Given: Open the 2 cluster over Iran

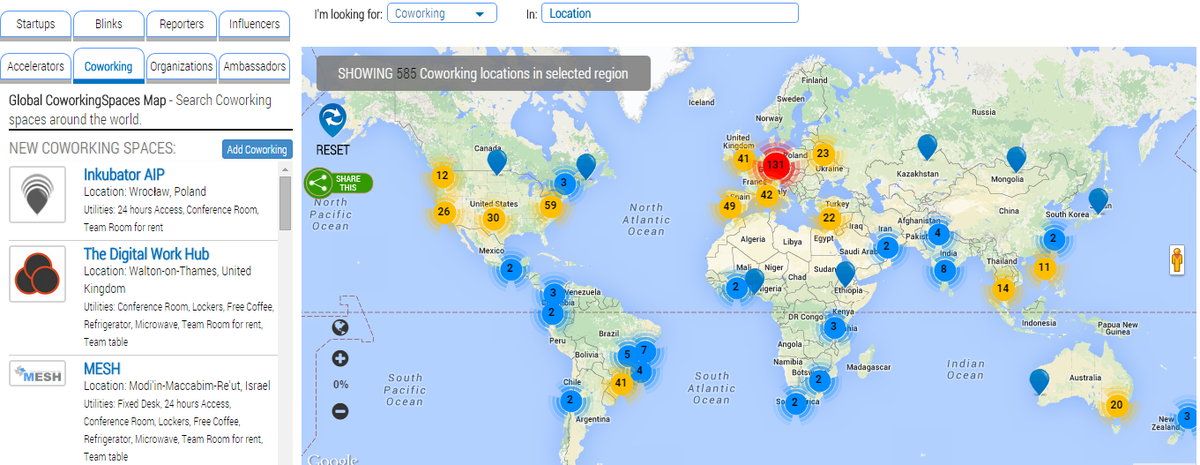Looking at the screenshot, I should coord(885,246).
